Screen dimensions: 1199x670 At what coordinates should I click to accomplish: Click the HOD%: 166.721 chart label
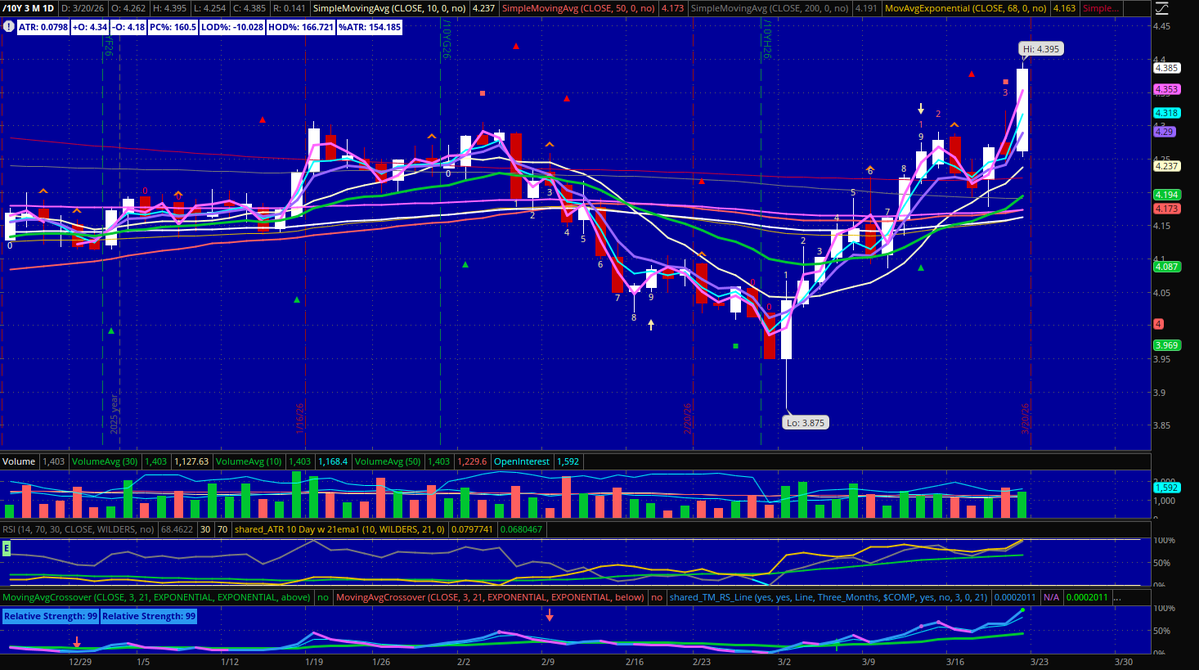301,27
